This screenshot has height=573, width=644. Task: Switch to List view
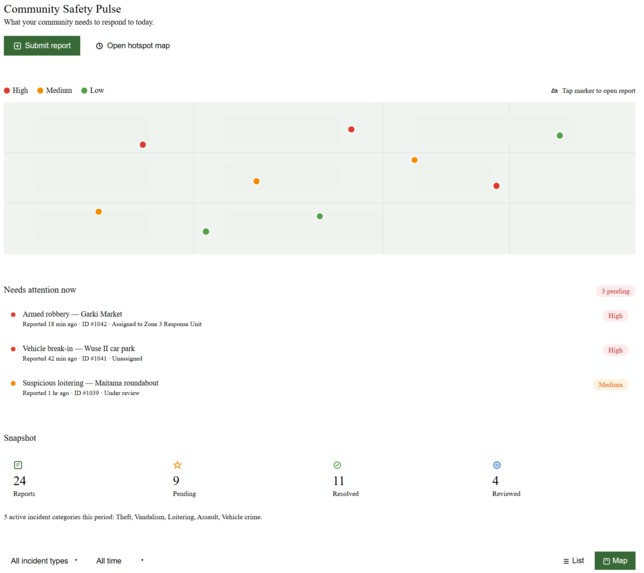pyautogui.click(x=573, y=561)
